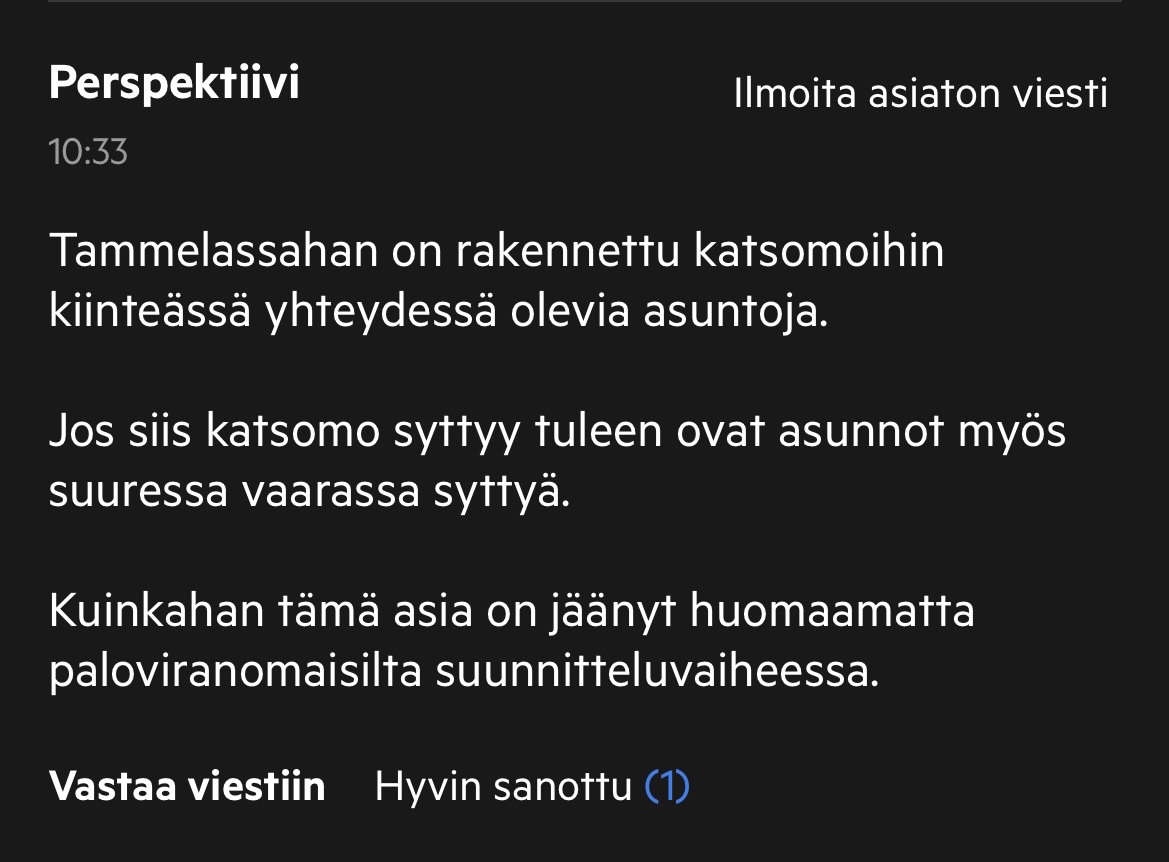Click the 10:33 comment timestamp
The width and height of the screenshot is (1169, 862).
tap(88, 152)
